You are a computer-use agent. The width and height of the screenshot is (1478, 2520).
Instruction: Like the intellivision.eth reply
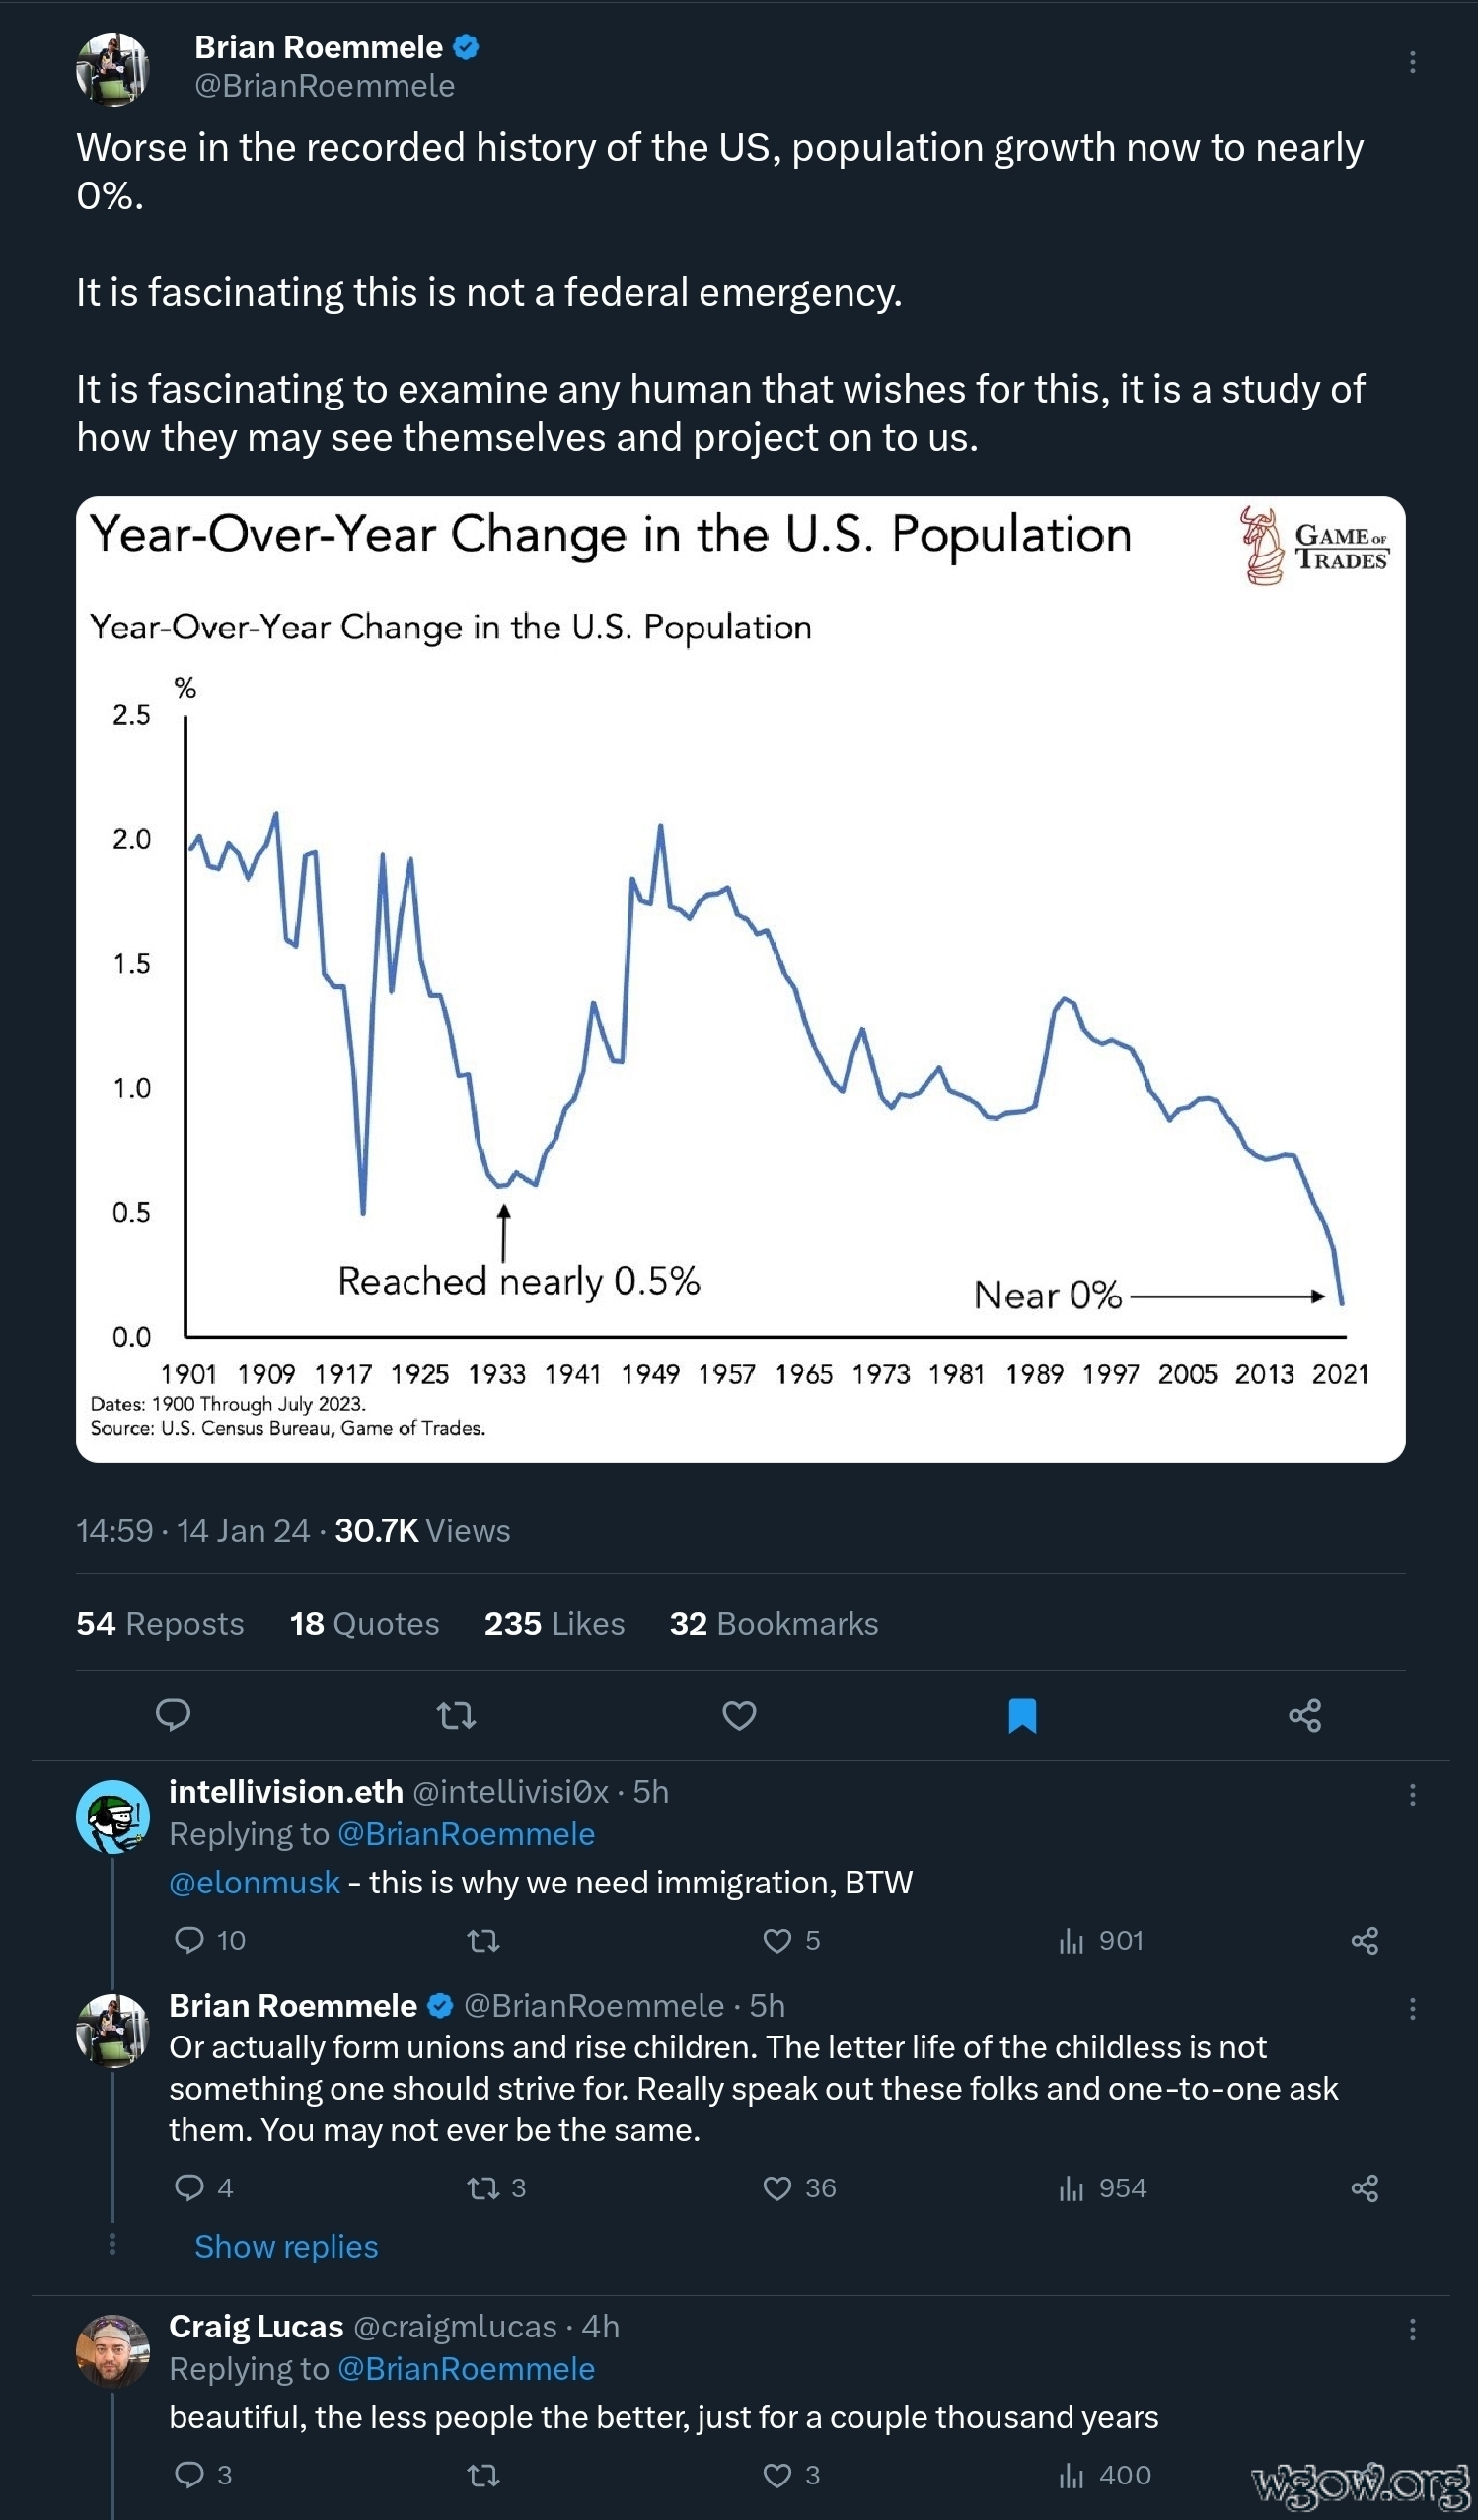coord(777,1940)
